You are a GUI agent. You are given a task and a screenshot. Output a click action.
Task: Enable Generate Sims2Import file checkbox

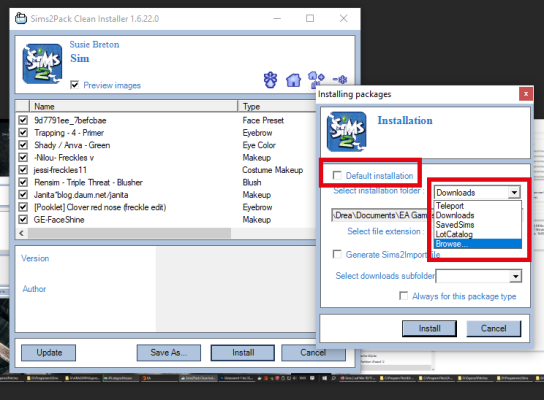[x=337, y=254]
